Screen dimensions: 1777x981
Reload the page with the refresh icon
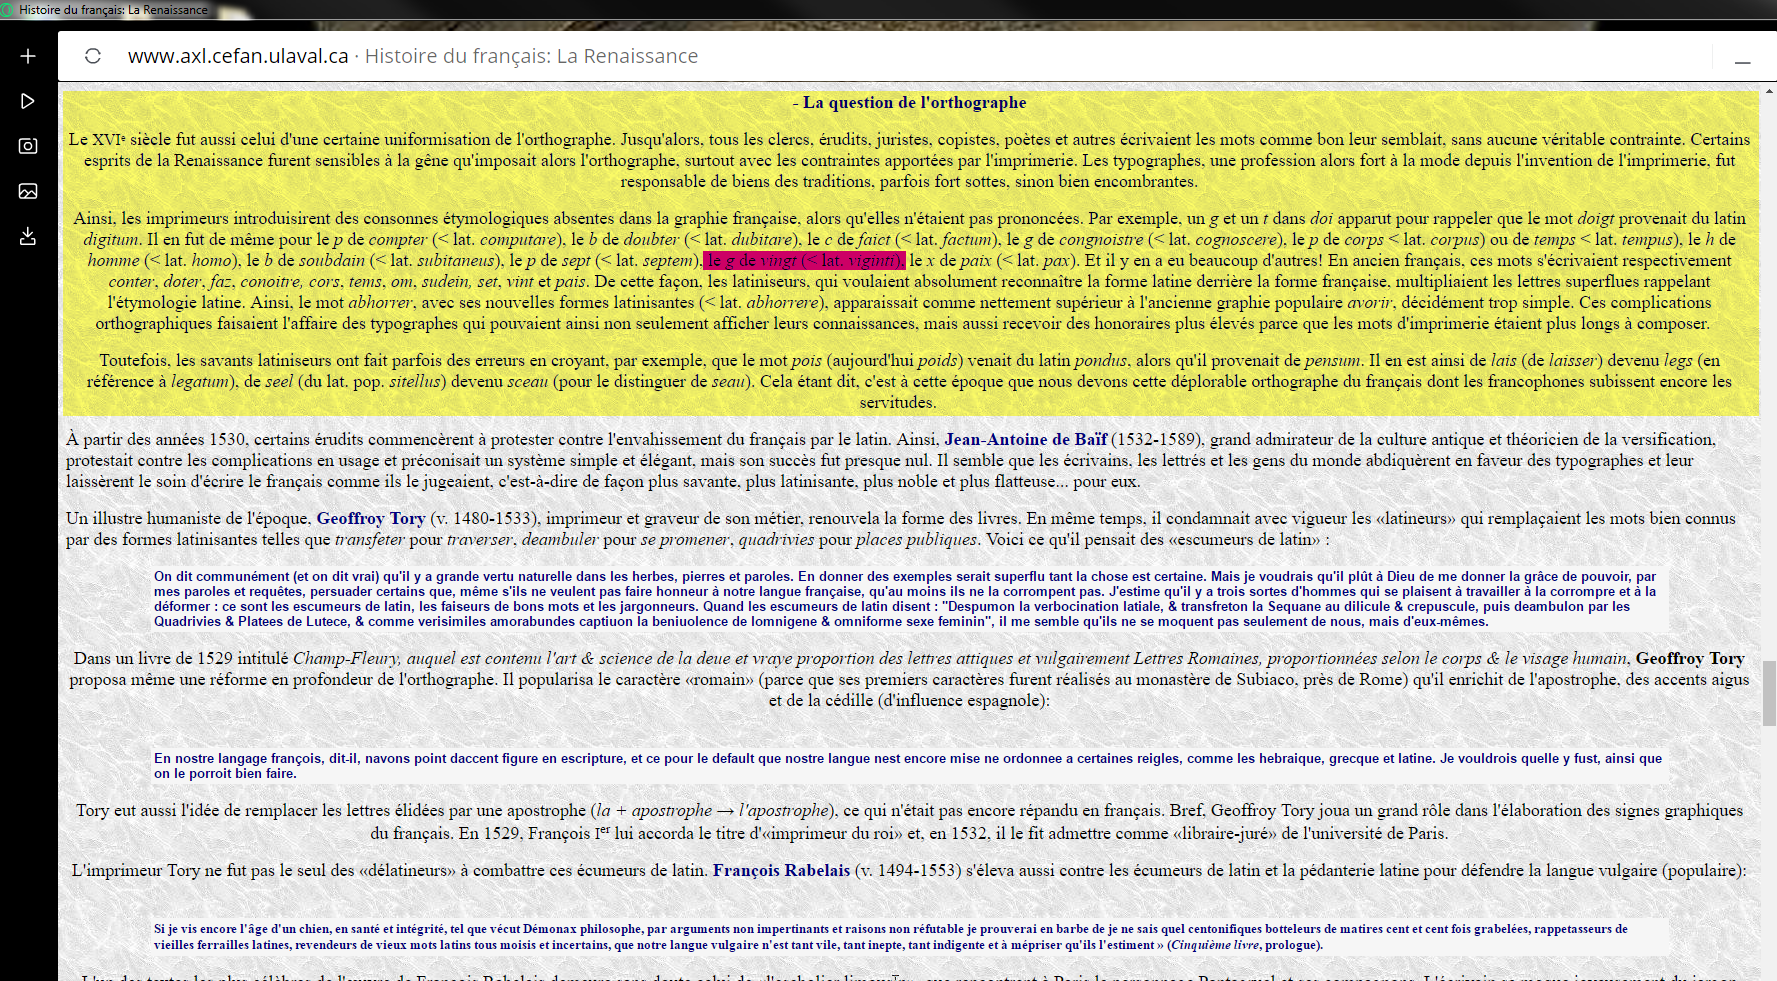coord(93,56)
